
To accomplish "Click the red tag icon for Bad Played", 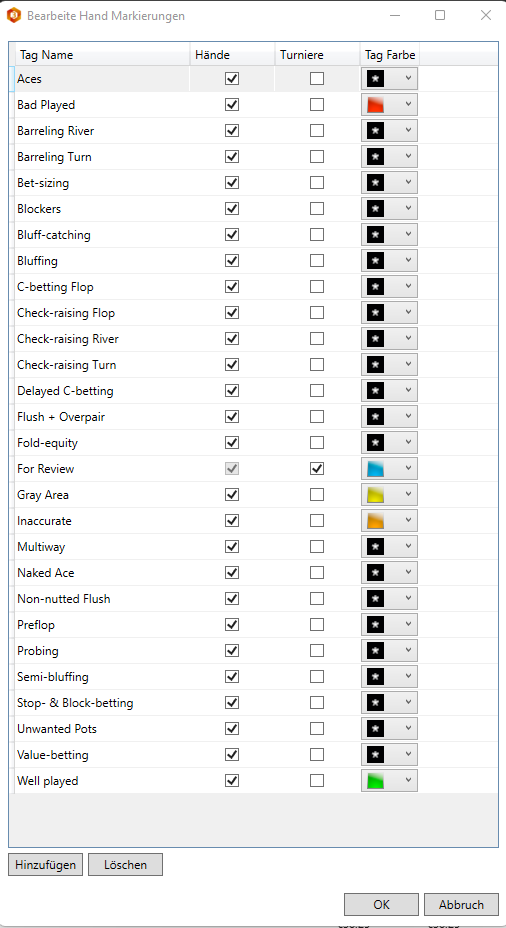I will pos(375,105).
